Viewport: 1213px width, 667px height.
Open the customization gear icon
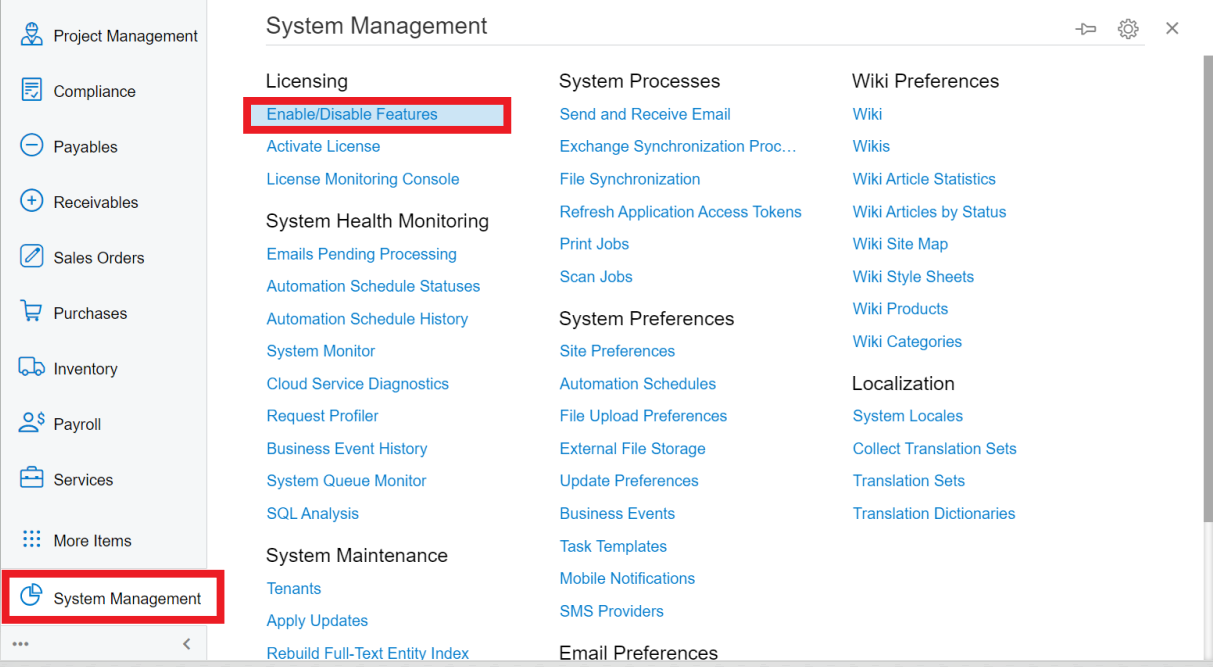tap(1128, 28)
